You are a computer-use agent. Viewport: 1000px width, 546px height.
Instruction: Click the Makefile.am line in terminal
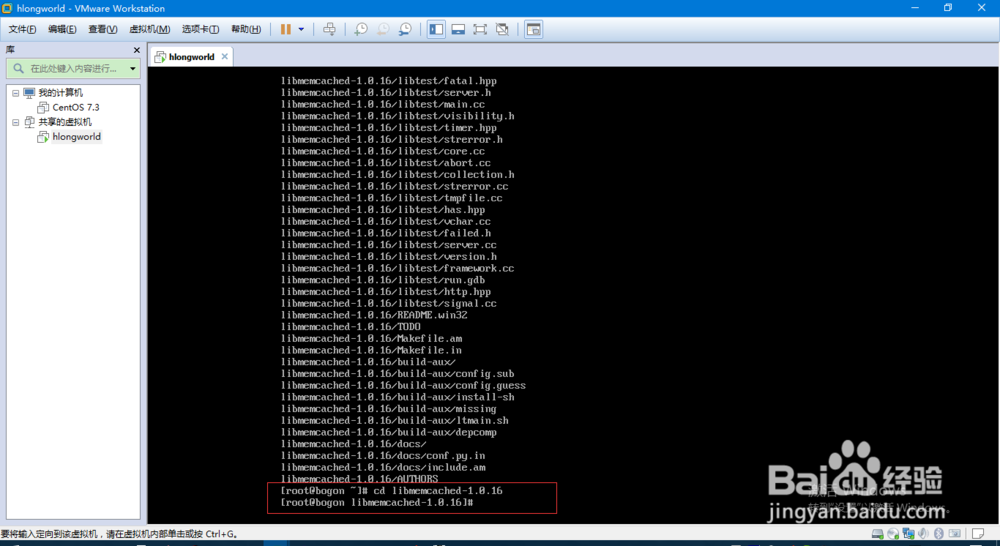click(x=371, y=339)
